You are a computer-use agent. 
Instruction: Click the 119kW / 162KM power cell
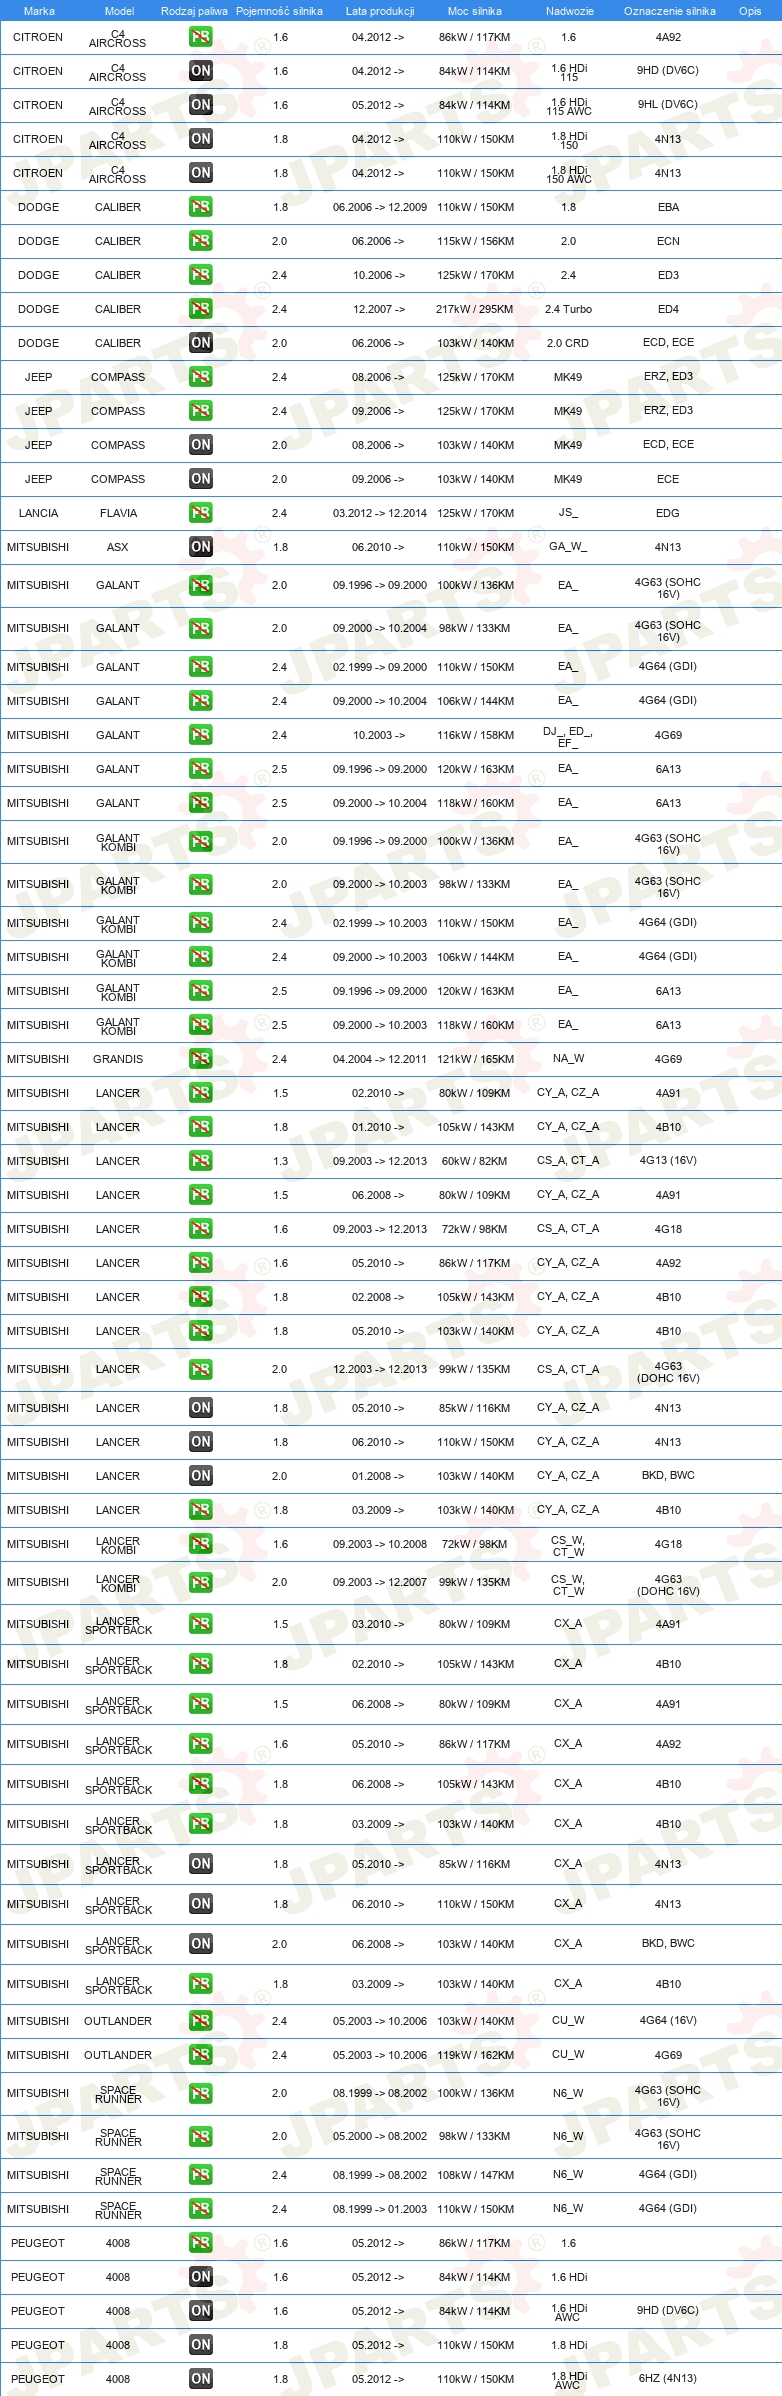tap(475, 2055)
